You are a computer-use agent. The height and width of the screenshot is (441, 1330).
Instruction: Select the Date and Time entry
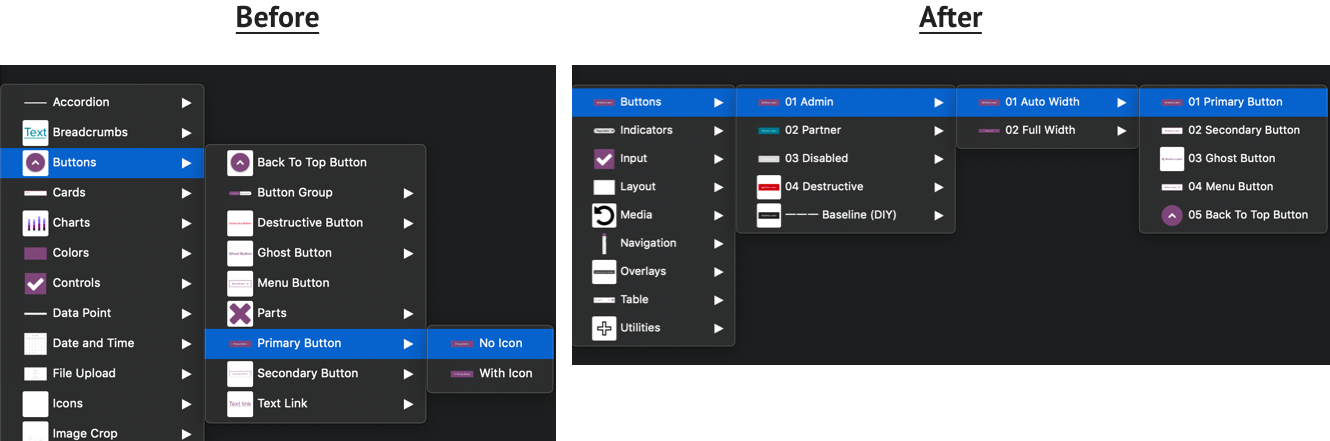(93, 343)
